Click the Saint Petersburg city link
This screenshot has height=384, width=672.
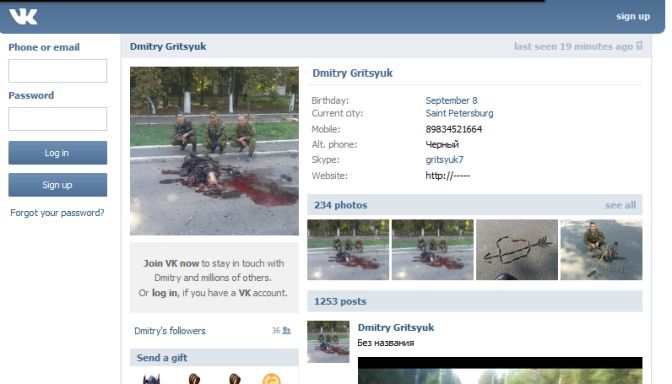pos(459,113)
